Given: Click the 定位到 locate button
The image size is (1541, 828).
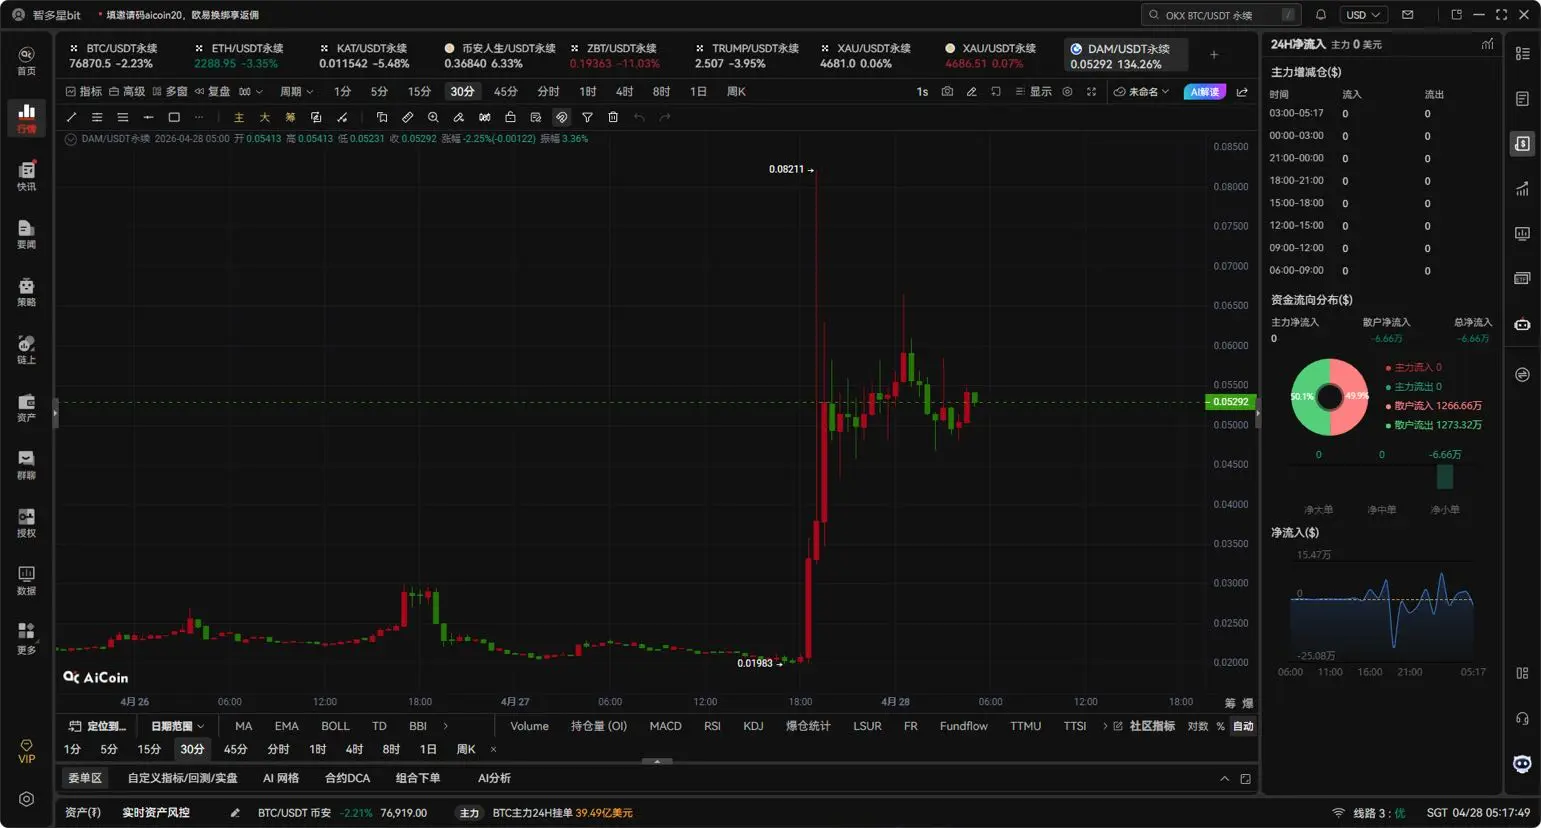Looking at the screenshot, I should point(98,726).
